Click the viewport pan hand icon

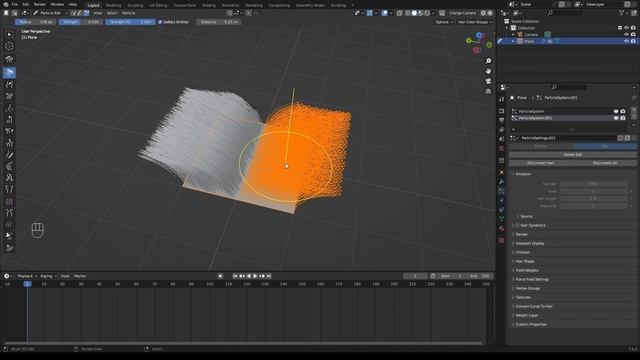[x=488, y=71]
